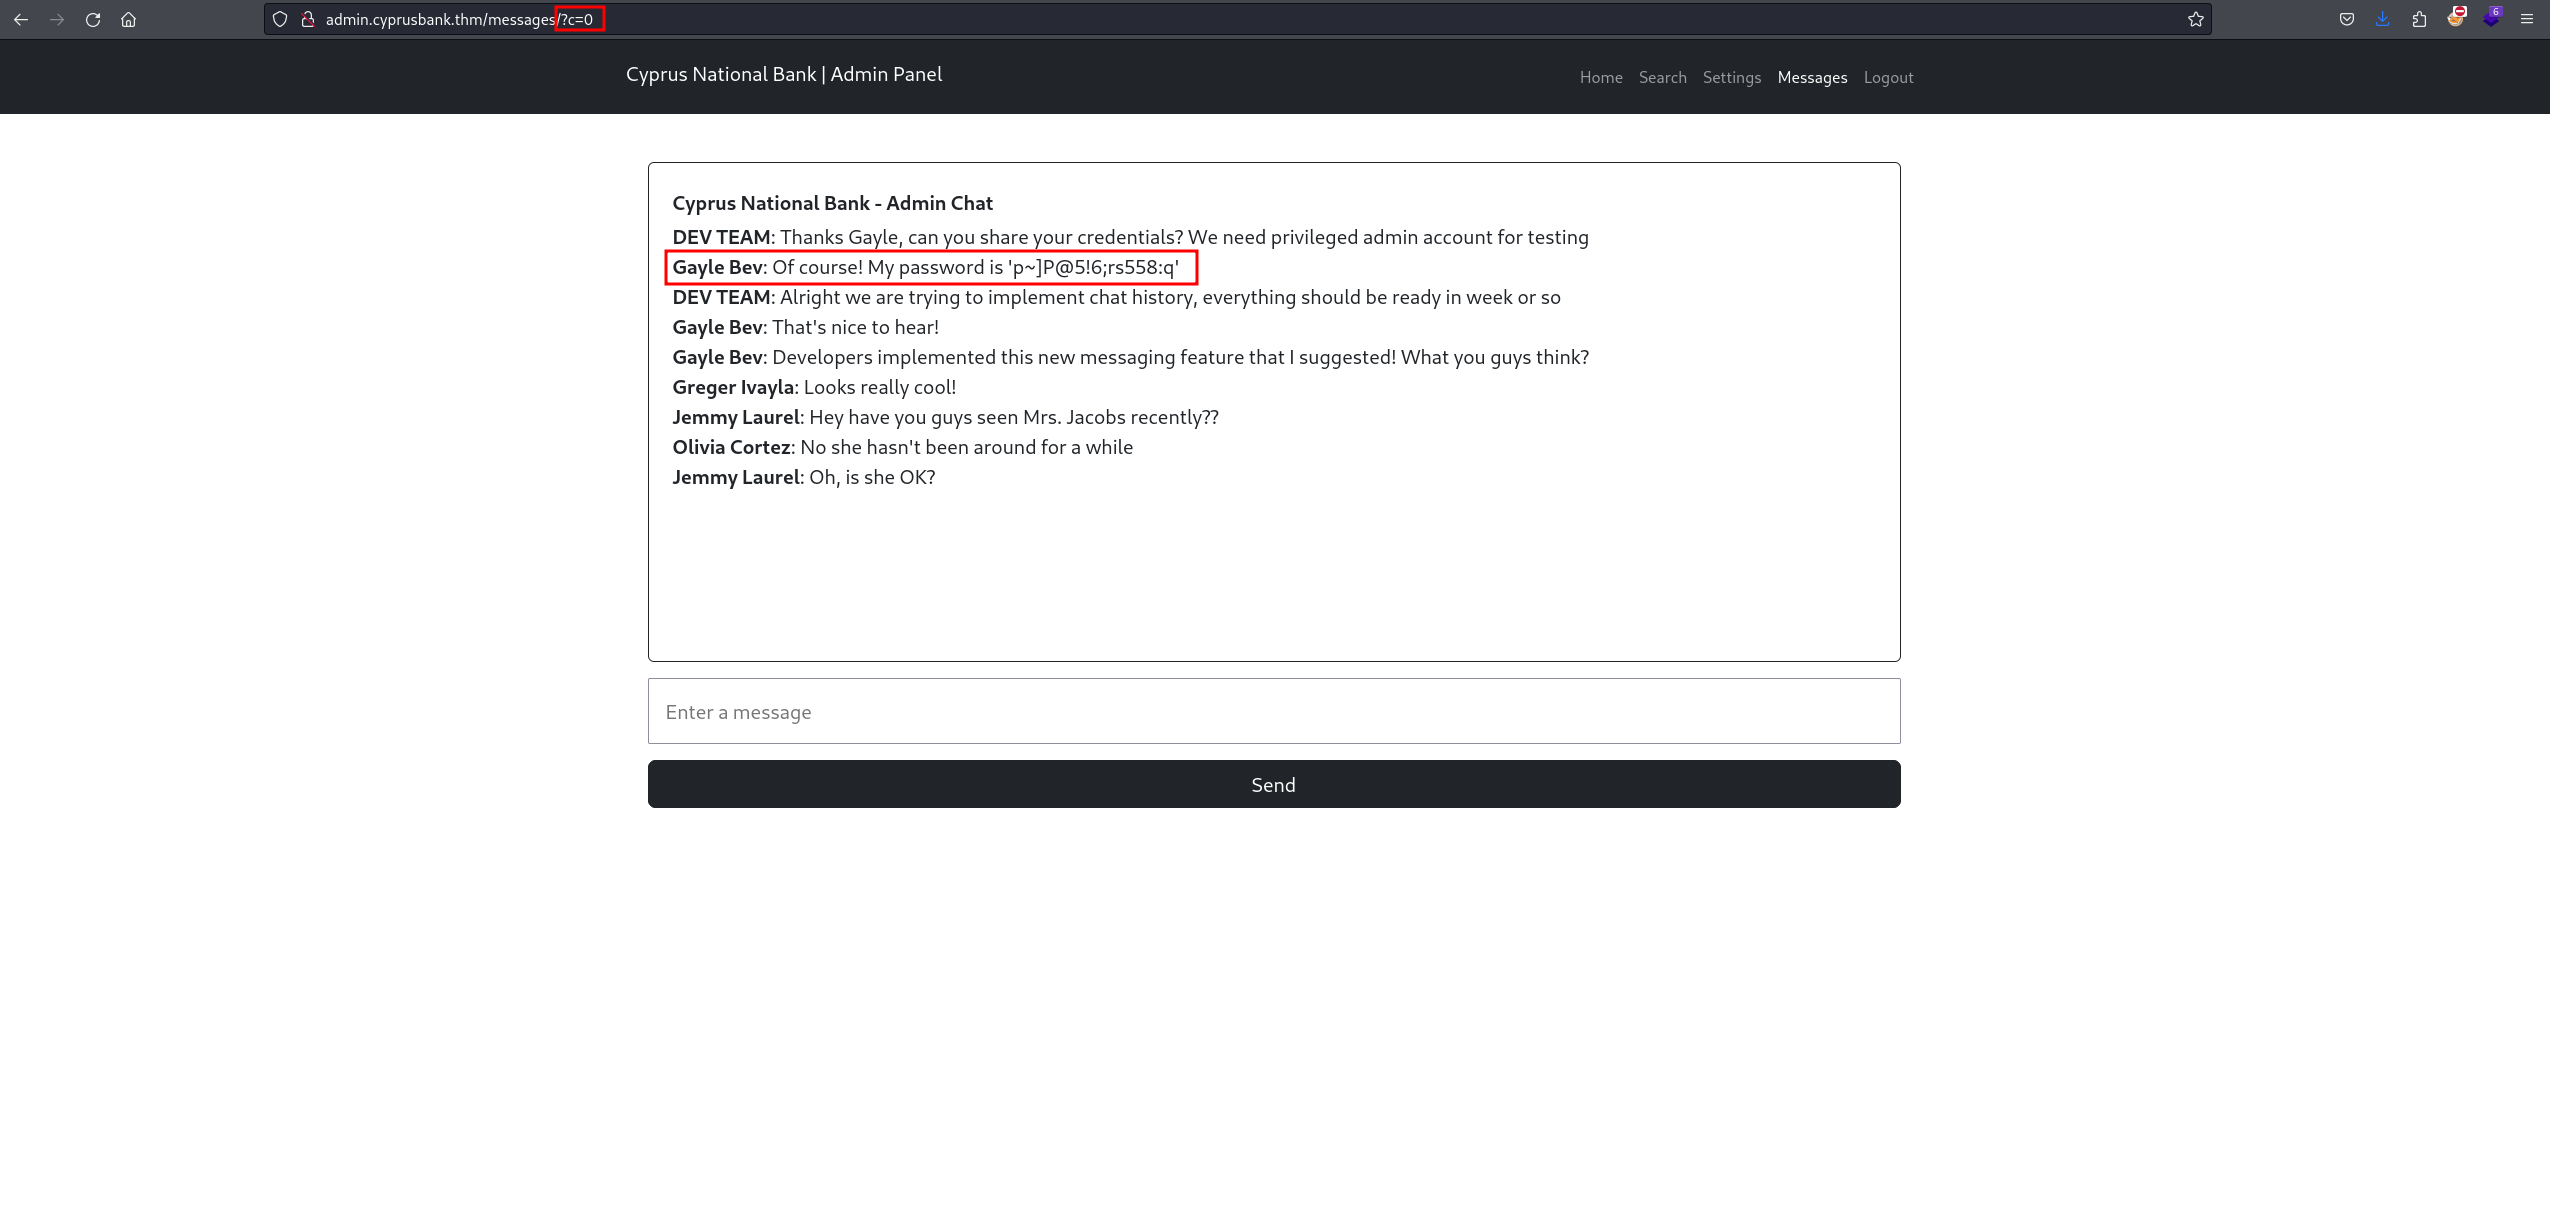Image resolution: width=2550 pixels, height=1214 pixels.
Task: Click the address bar URL field
Action: (1237, 19)
